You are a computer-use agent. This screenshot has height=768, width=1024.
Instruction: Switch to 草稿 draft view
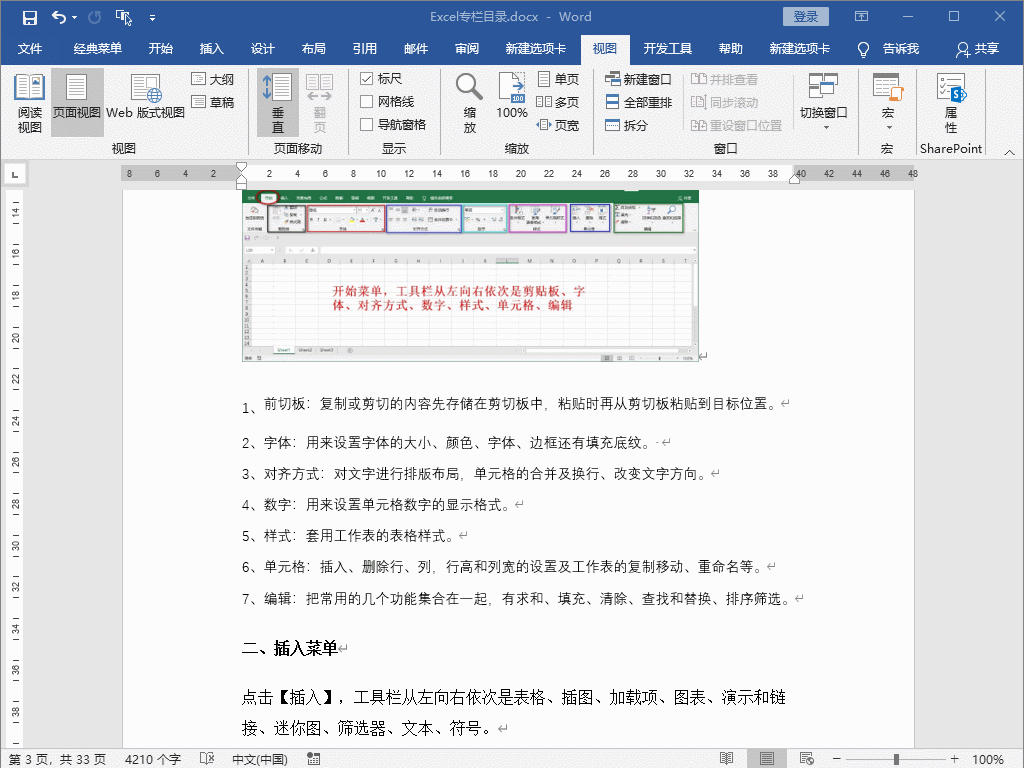[213, 102]
